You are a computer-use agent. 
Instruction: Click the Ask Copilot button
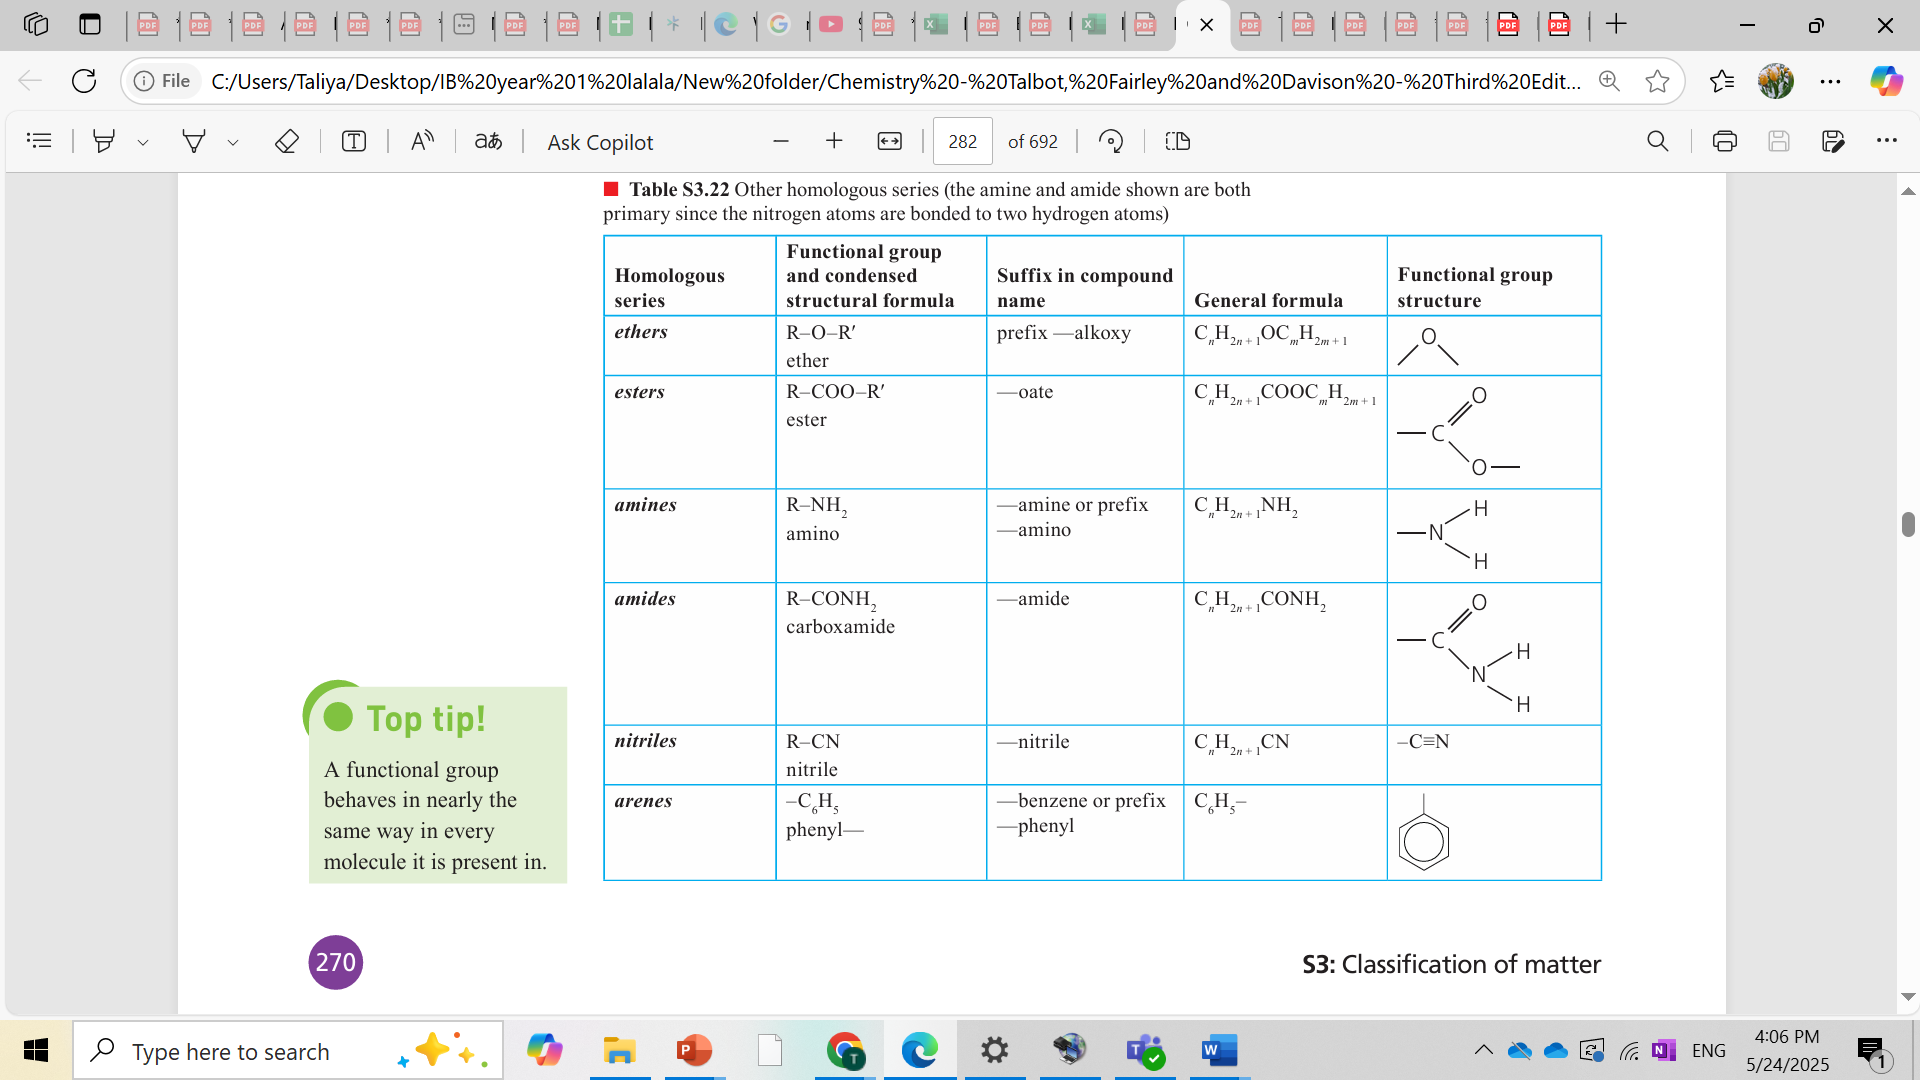[x=600, y=142]
